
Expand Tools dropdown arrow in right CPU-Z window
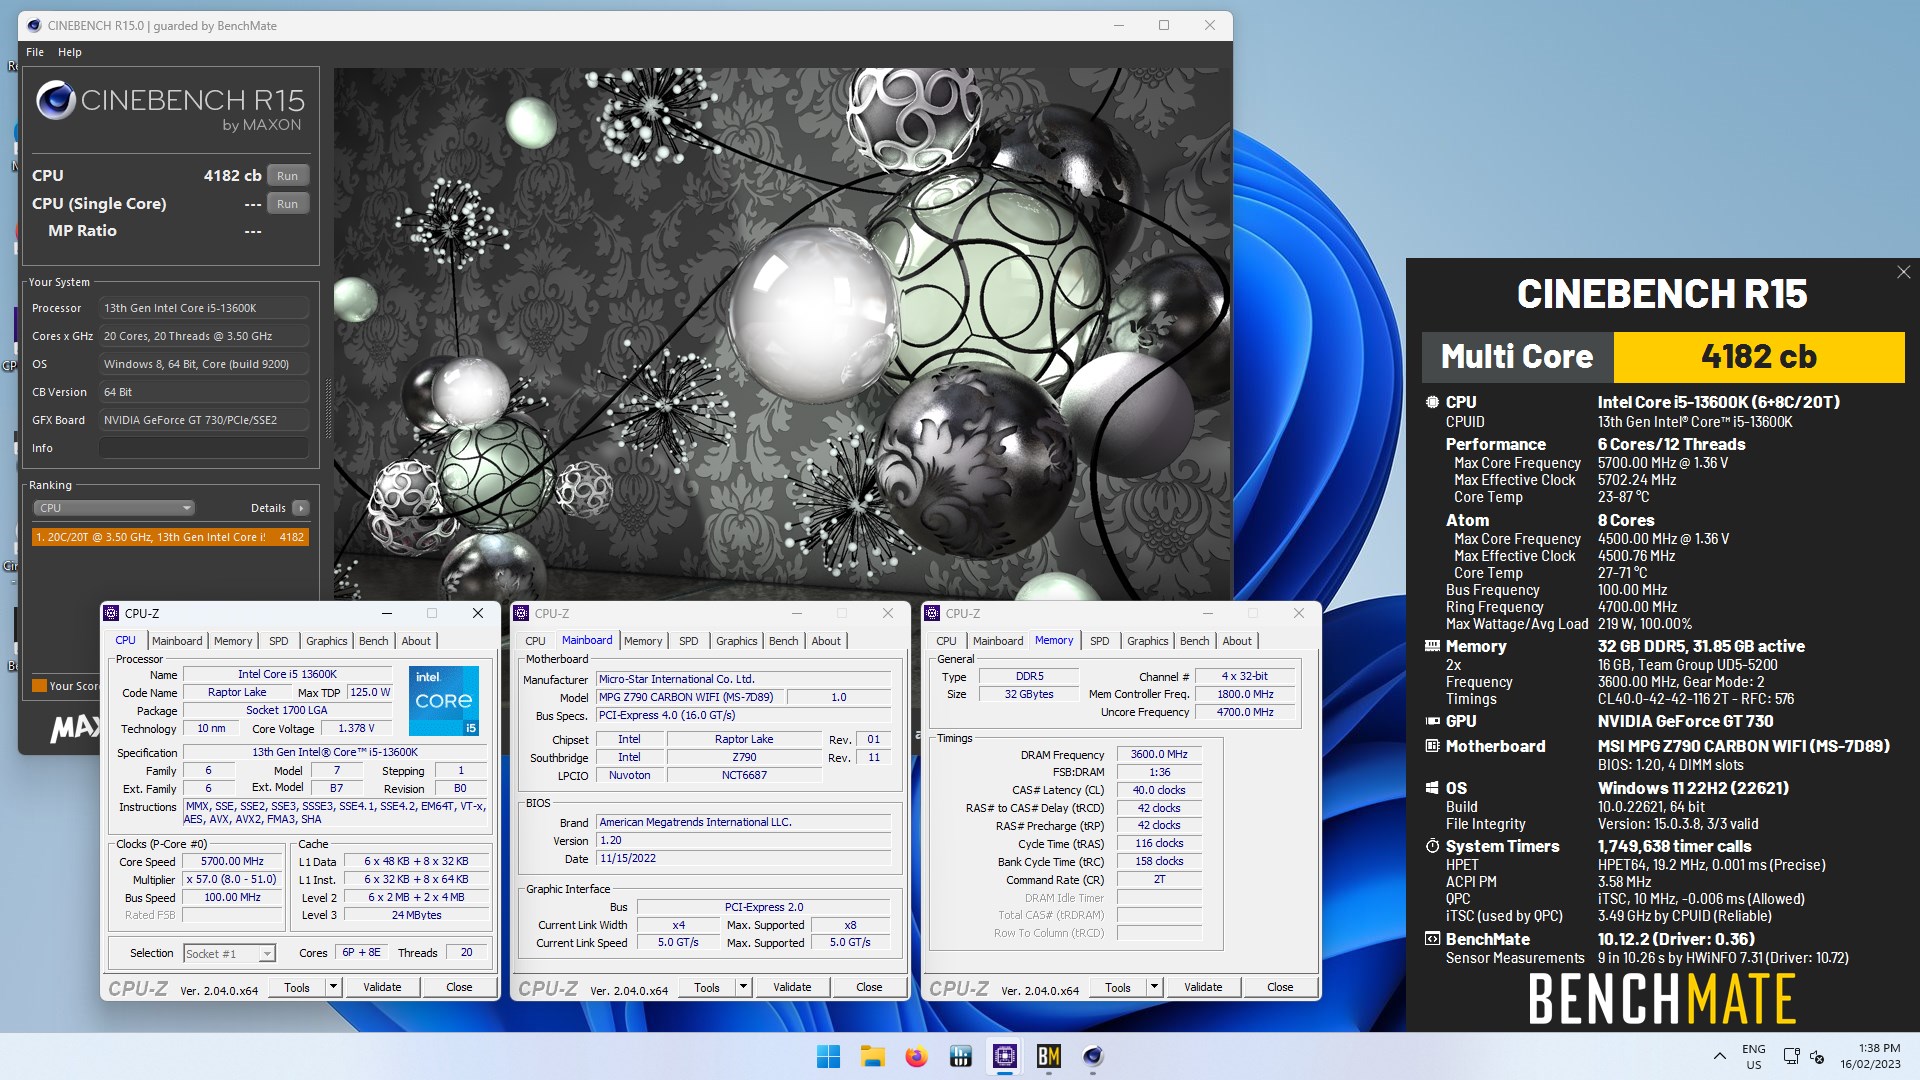coord(1155,987)
